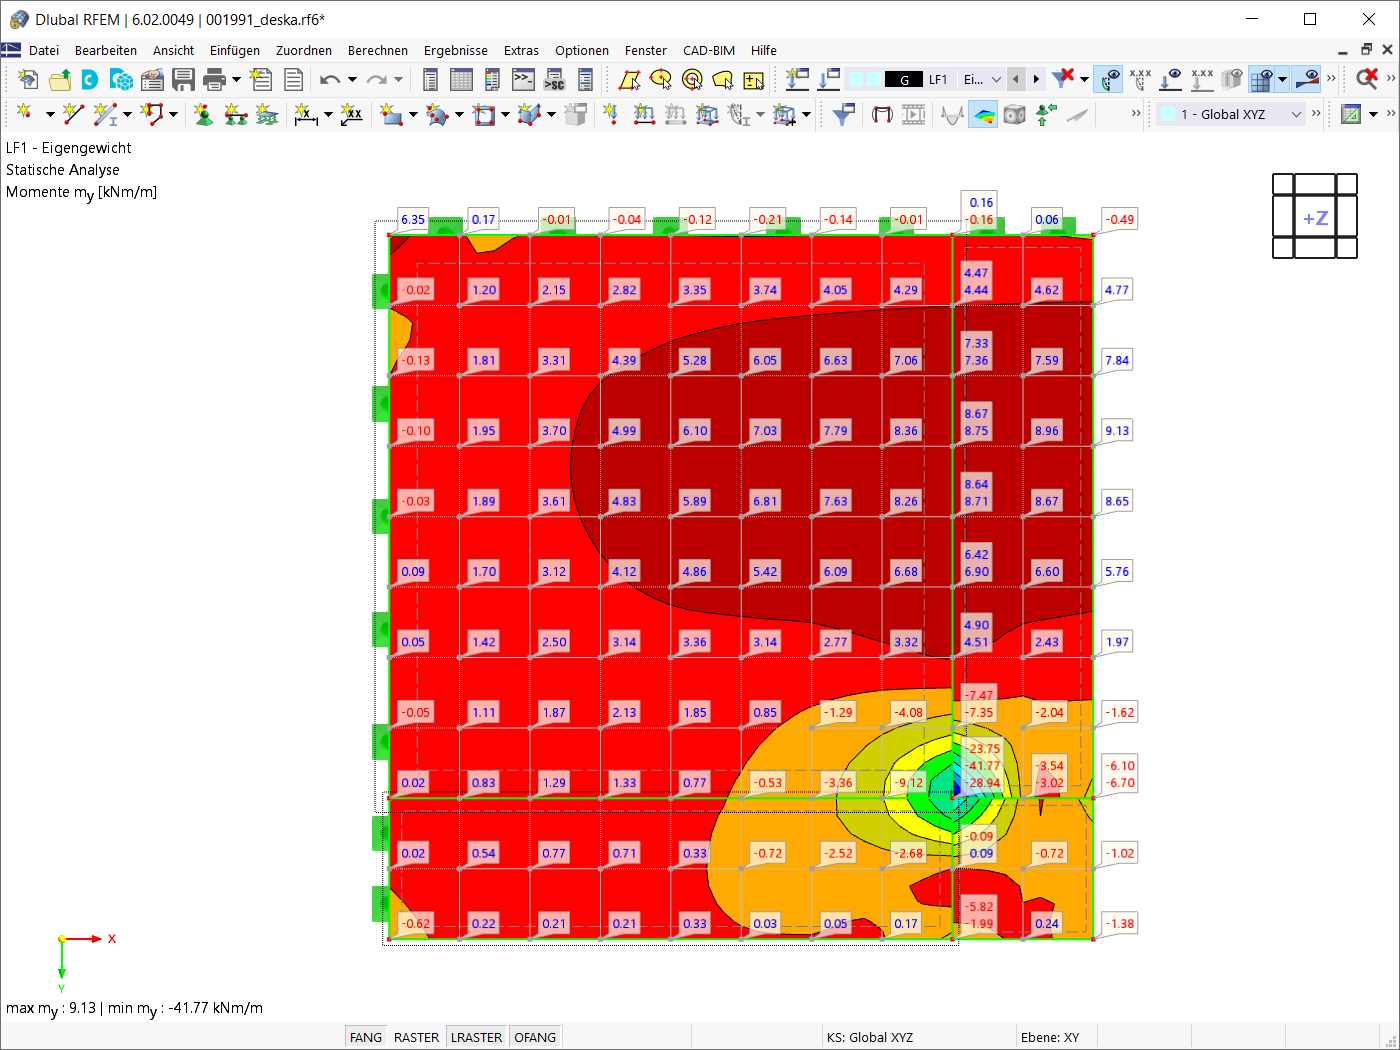Expand the undo history arrow

(352, 79)
